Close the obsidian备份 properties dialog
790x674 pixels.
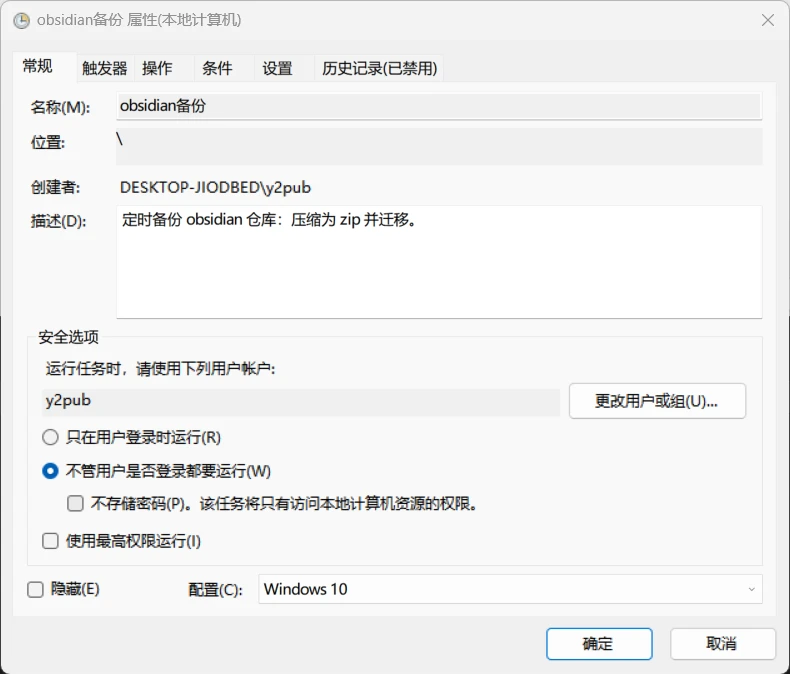coord(767,20)
